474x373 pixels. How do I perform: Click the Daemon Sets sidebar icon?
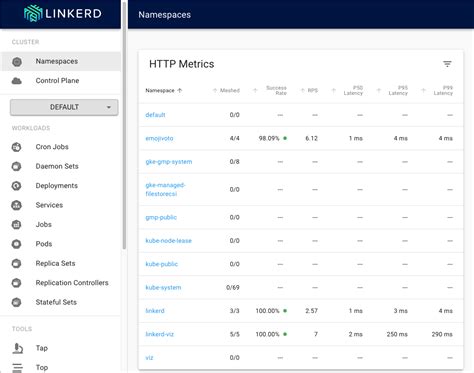(x=16, y=166)
